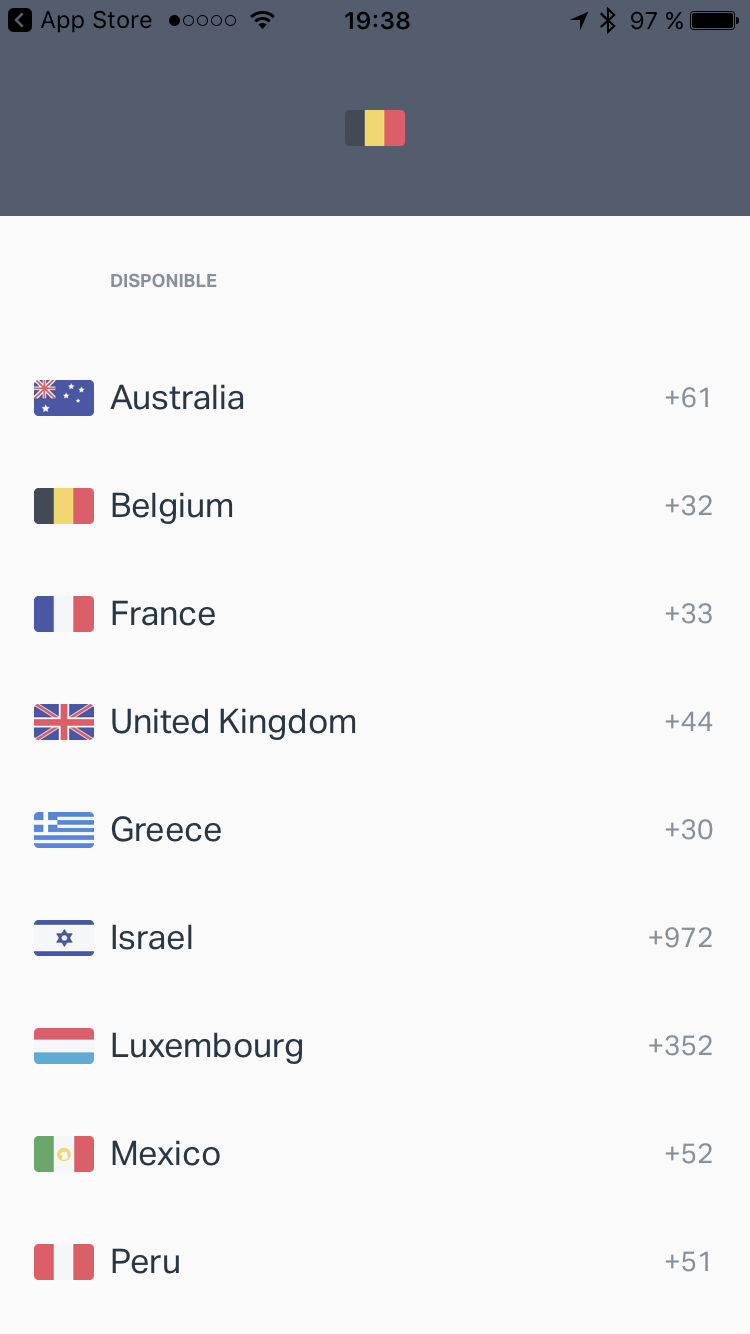This screenshot has width=750, height=1334.
Task: Tap the France tricolor flag icon
Action: click(64, 614)
